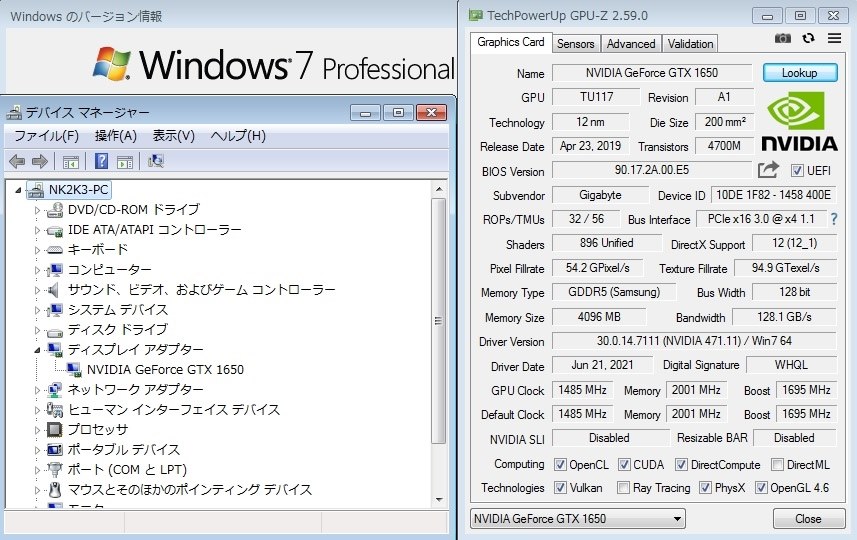Click the properties pane toolbar icon
Viewport: 857px width, 540px height.
pos(125,162)
